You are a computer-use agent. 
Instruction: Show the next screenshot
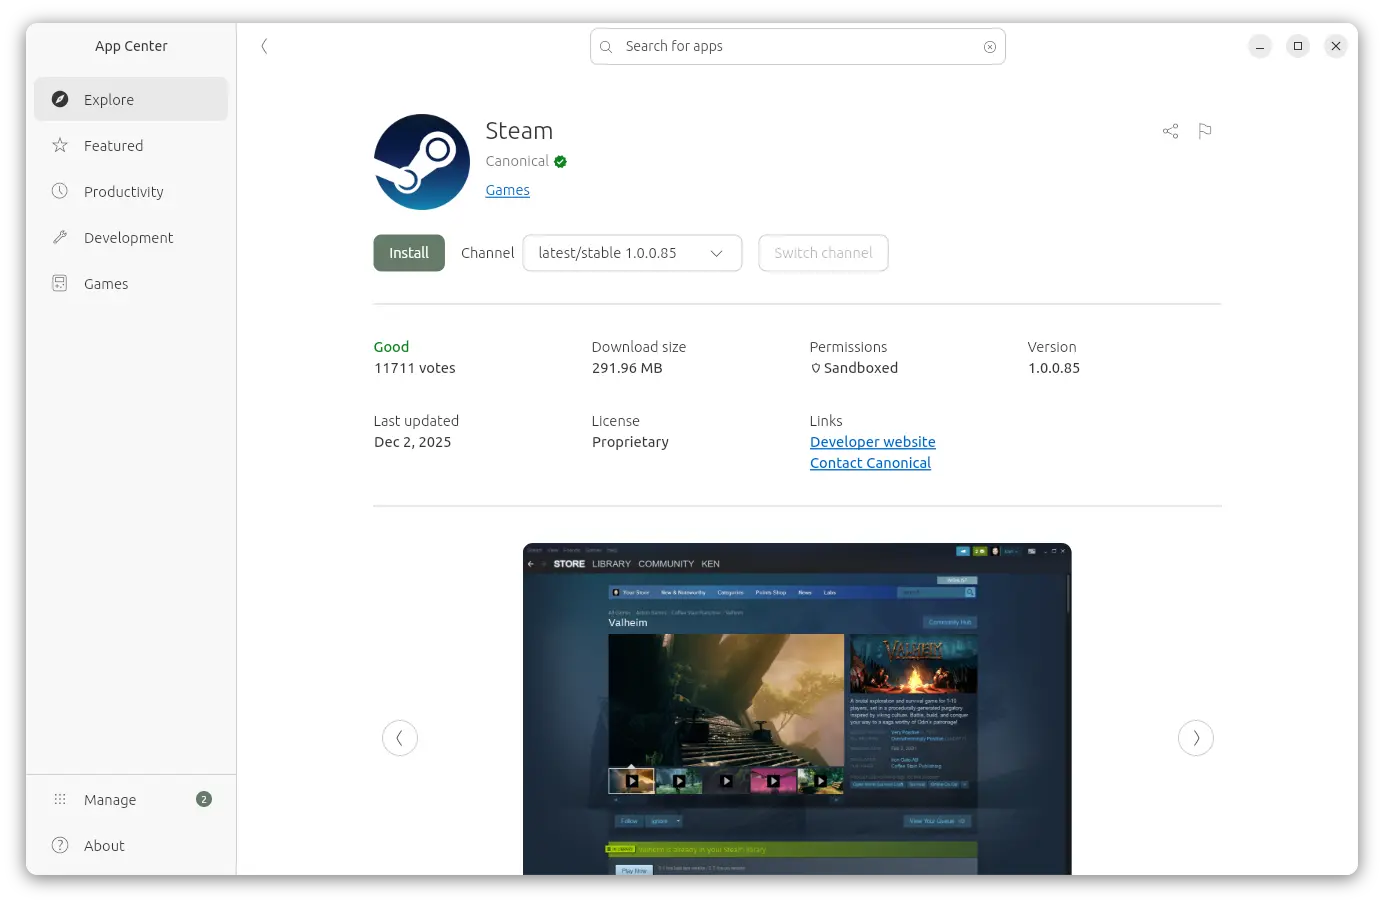(1196, 738)
